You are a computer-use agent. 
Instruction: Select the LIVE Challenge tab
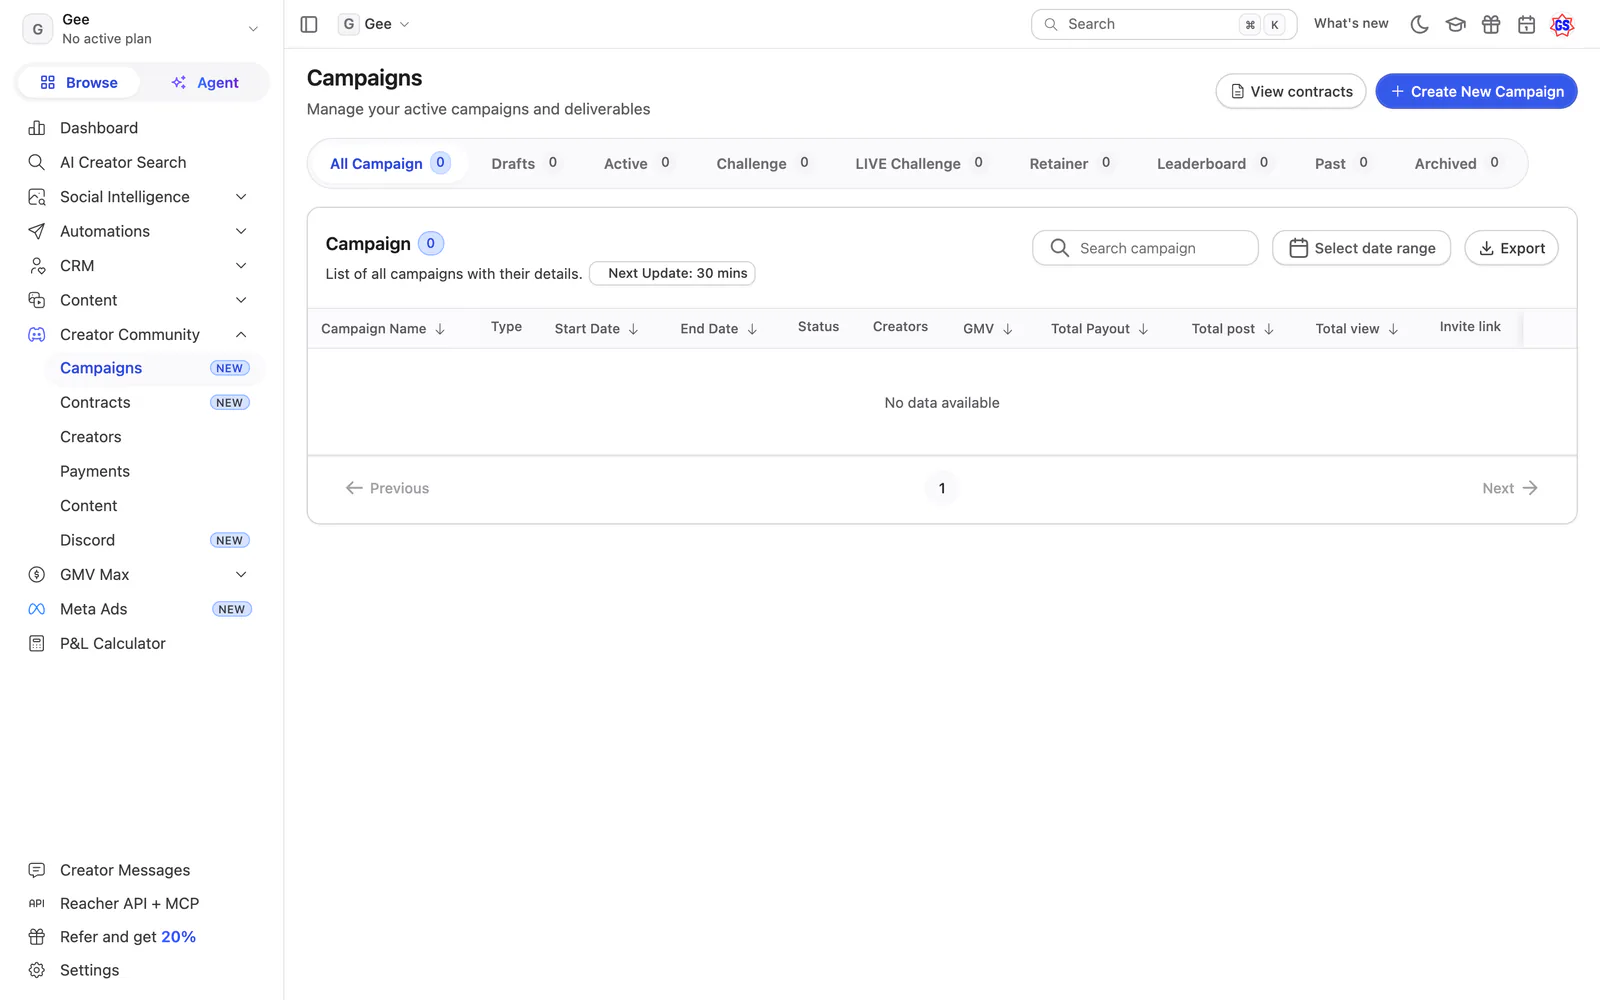pos(920,163)
